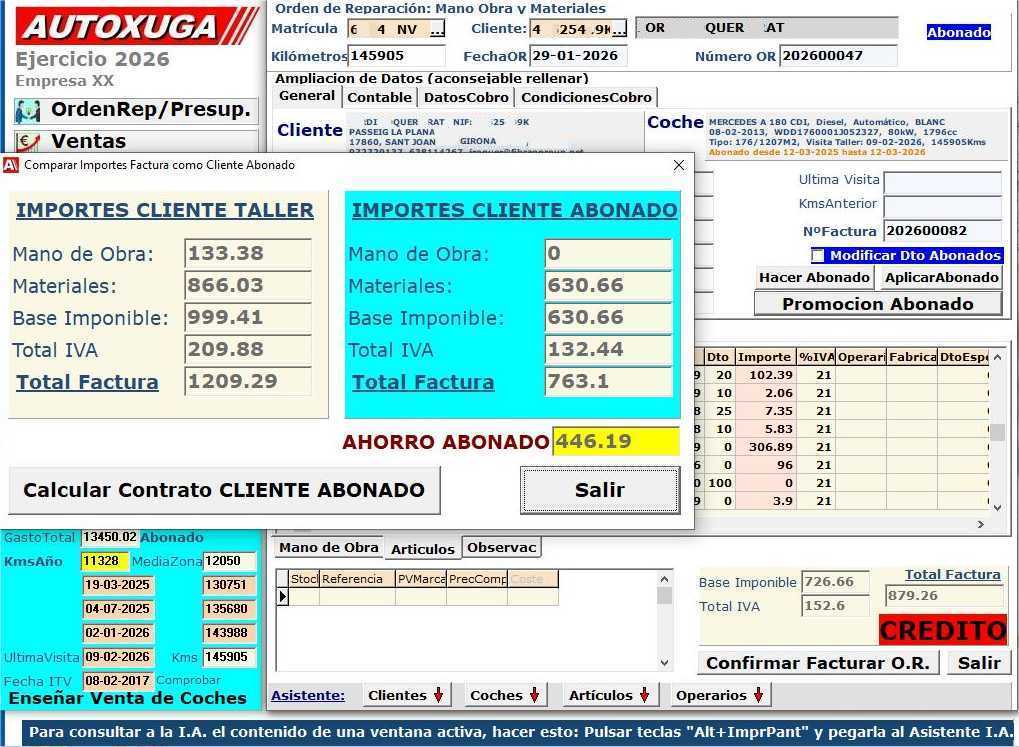This screenshot has height=747, width=1019.
Task: Click the Hacer Abonado button
Action: pyautogui.click(x=815, y=277)
